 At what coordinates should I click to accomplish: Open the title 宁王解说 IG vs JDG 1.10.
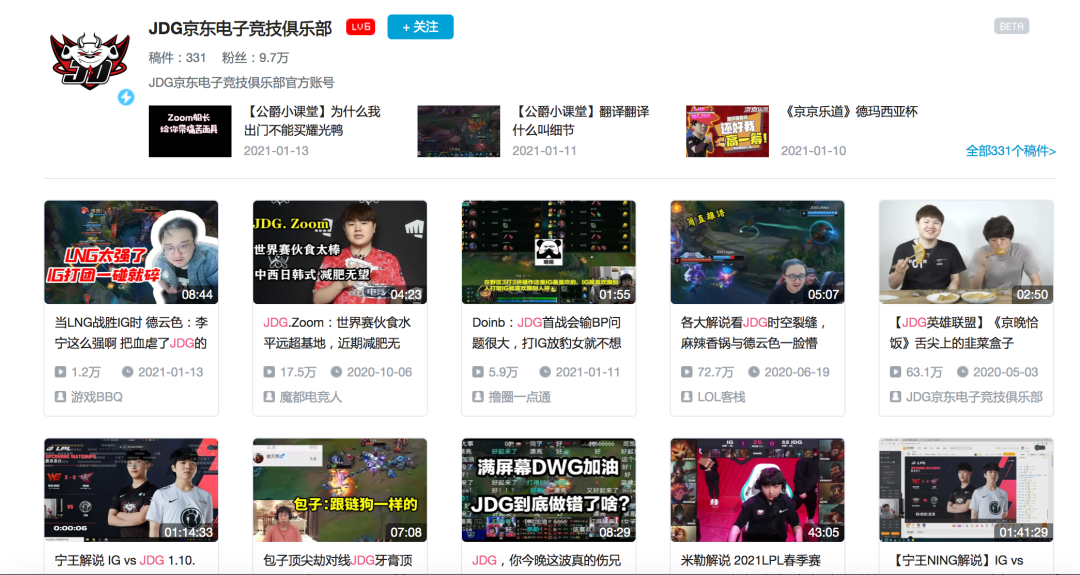coord(125,561)
